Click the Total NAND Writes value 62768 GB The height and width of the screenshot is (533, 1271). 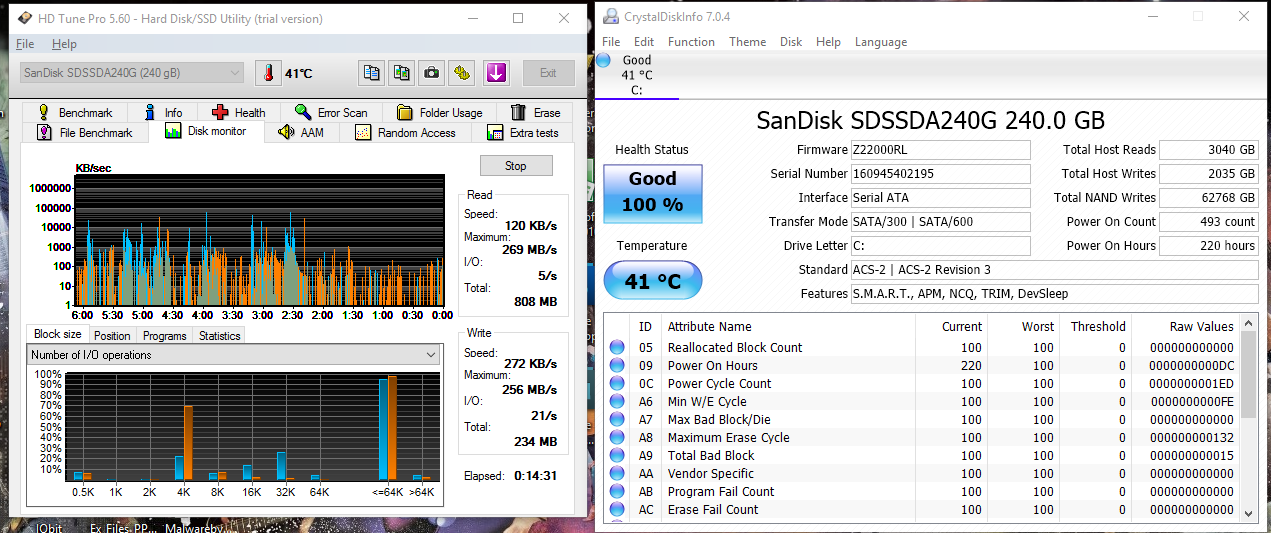(x=1209, y=198)
